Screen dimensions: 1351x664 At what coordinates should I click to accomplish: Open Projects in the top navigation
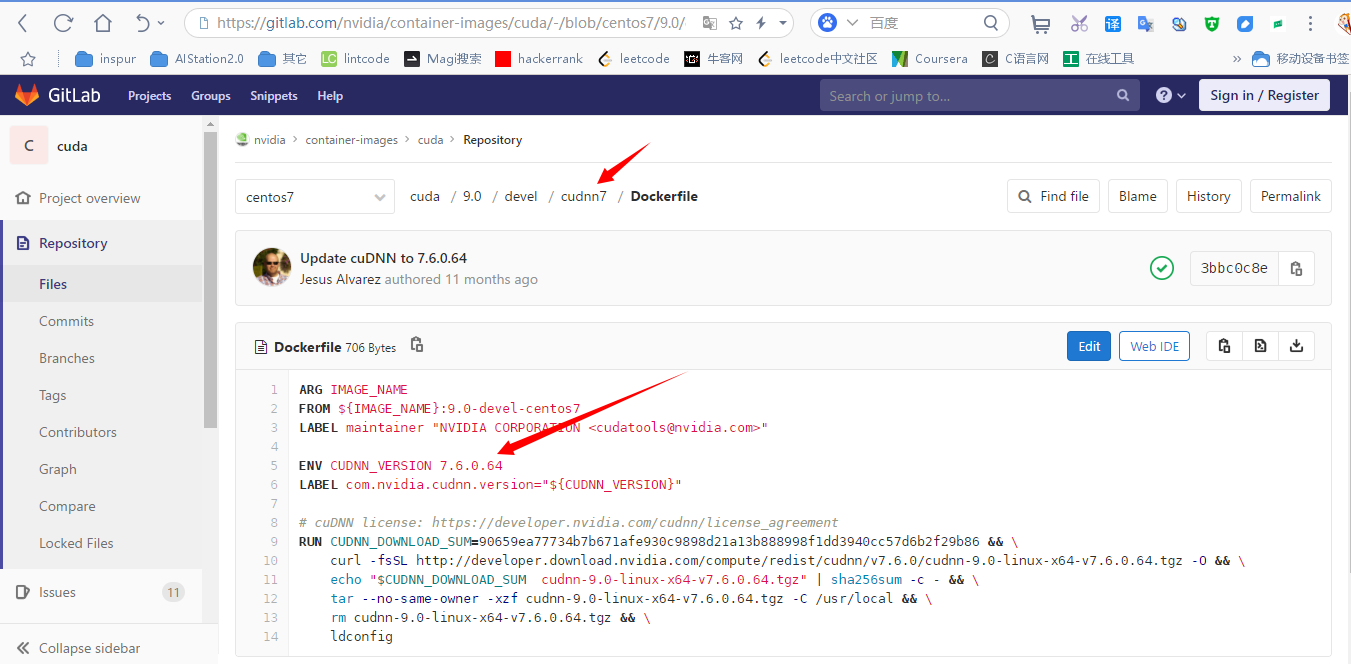149,96
